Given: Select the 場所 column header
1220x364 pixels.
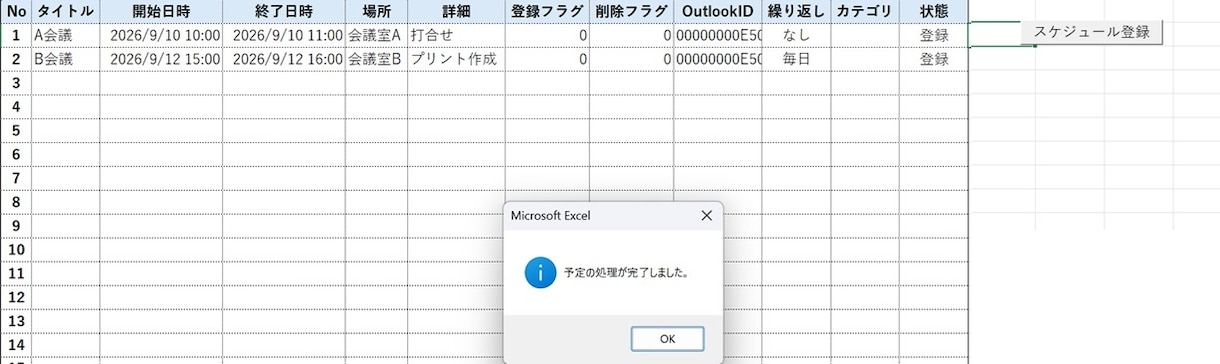Looking at the screenshot, I should coord(376,11).
